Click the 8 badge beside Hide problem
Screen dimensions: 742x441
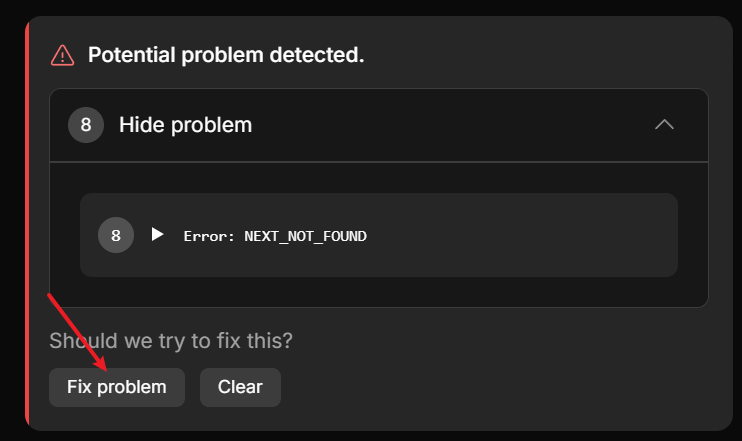click(x=86, y=125)
